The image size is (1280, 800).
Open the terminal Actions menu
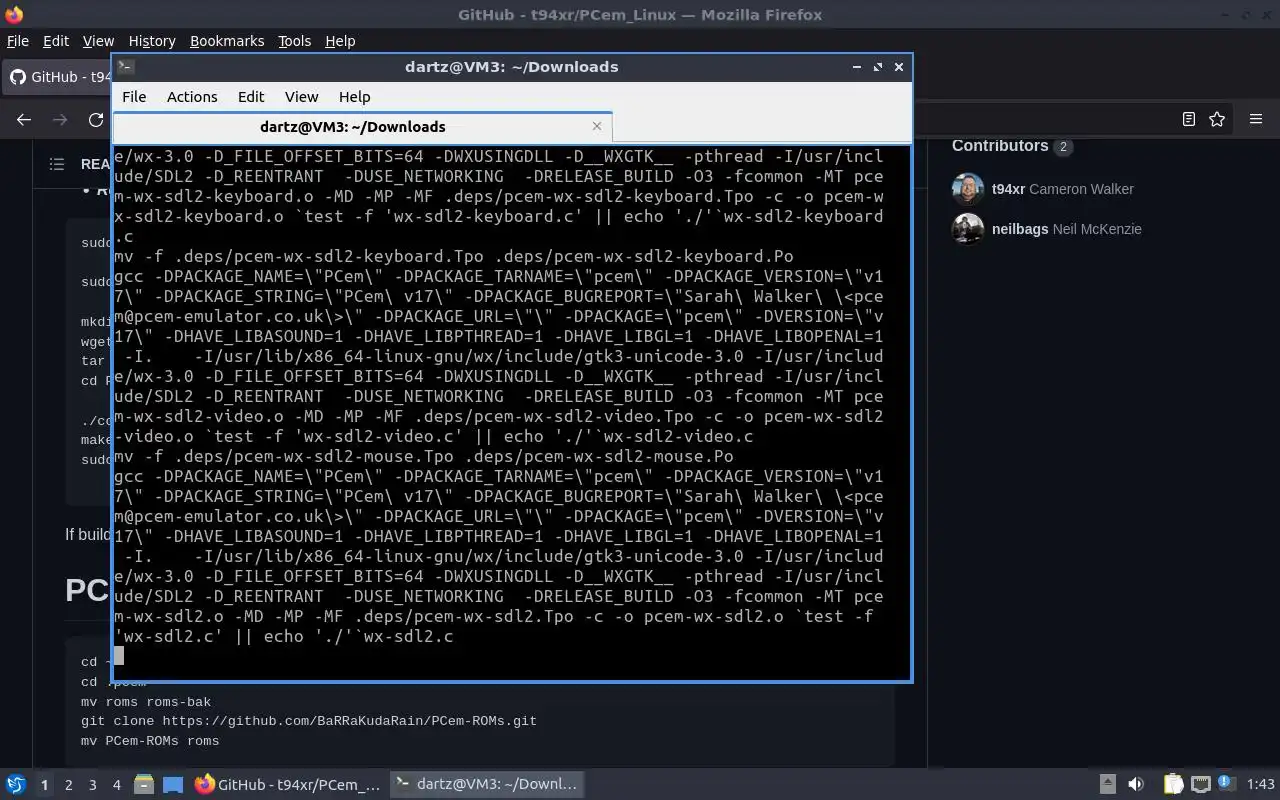(x=192, y=97)
